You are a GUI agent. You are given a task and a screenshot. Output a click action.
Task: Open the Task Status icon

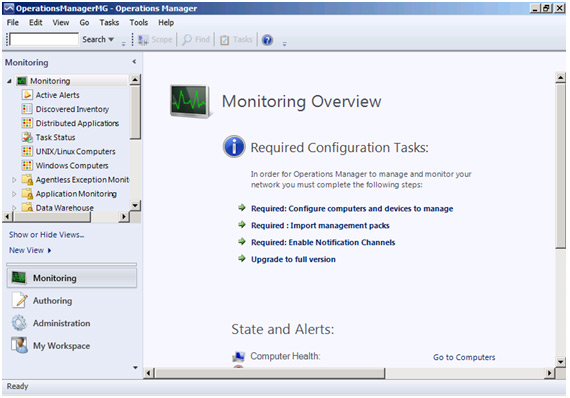tap(27, 137)
